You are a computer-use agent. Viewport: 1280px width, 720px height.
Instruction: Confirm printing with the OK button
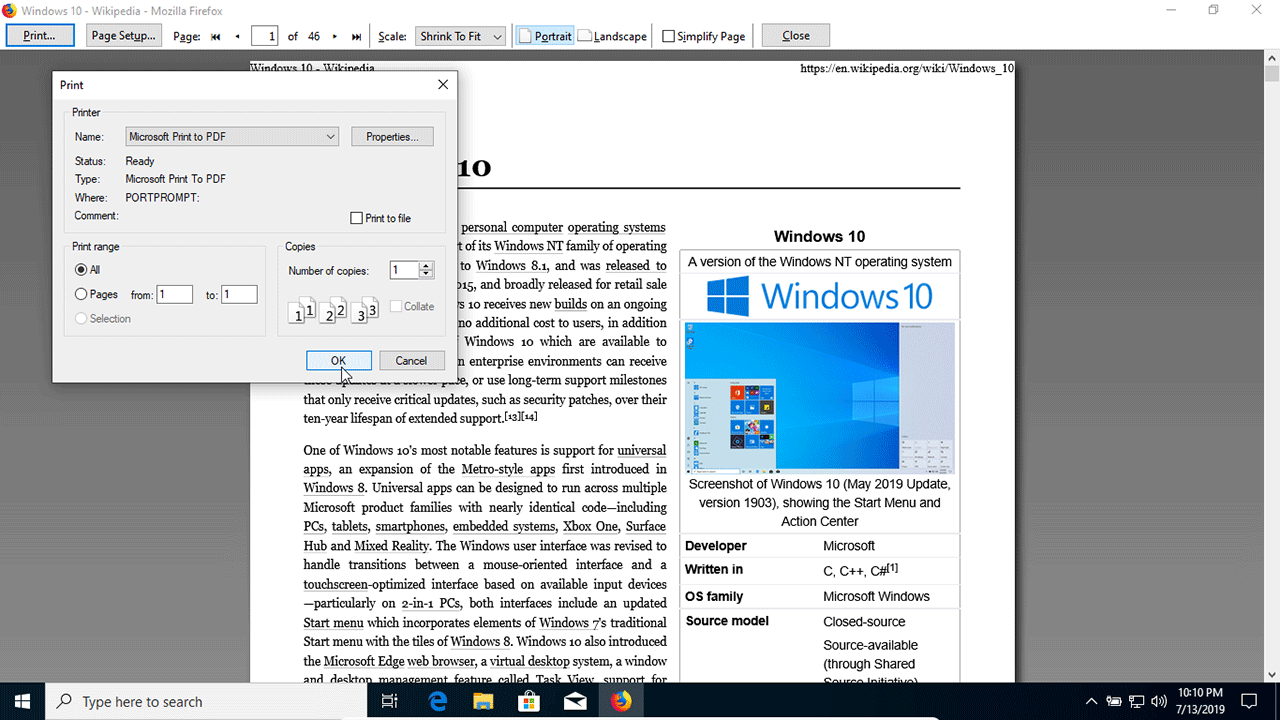(339, 360)
